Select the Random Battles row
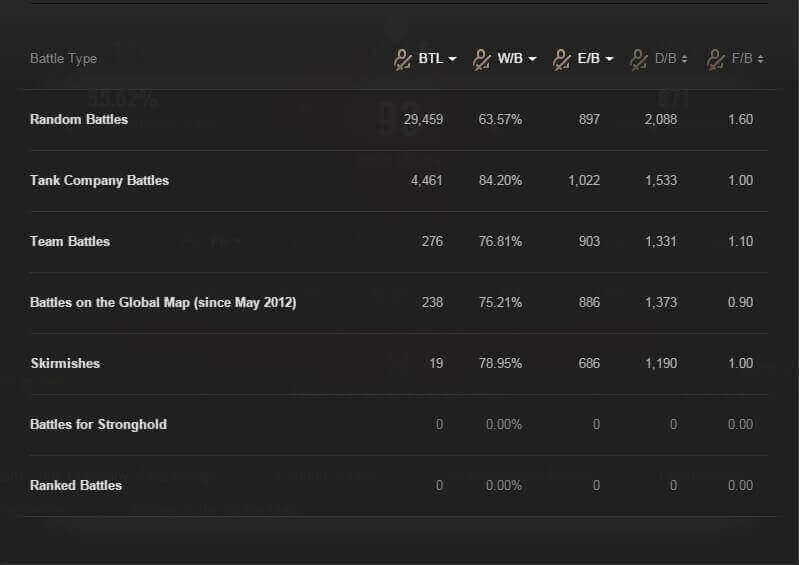The height and width of the screenshot is (565, 799). pos(399,120)
